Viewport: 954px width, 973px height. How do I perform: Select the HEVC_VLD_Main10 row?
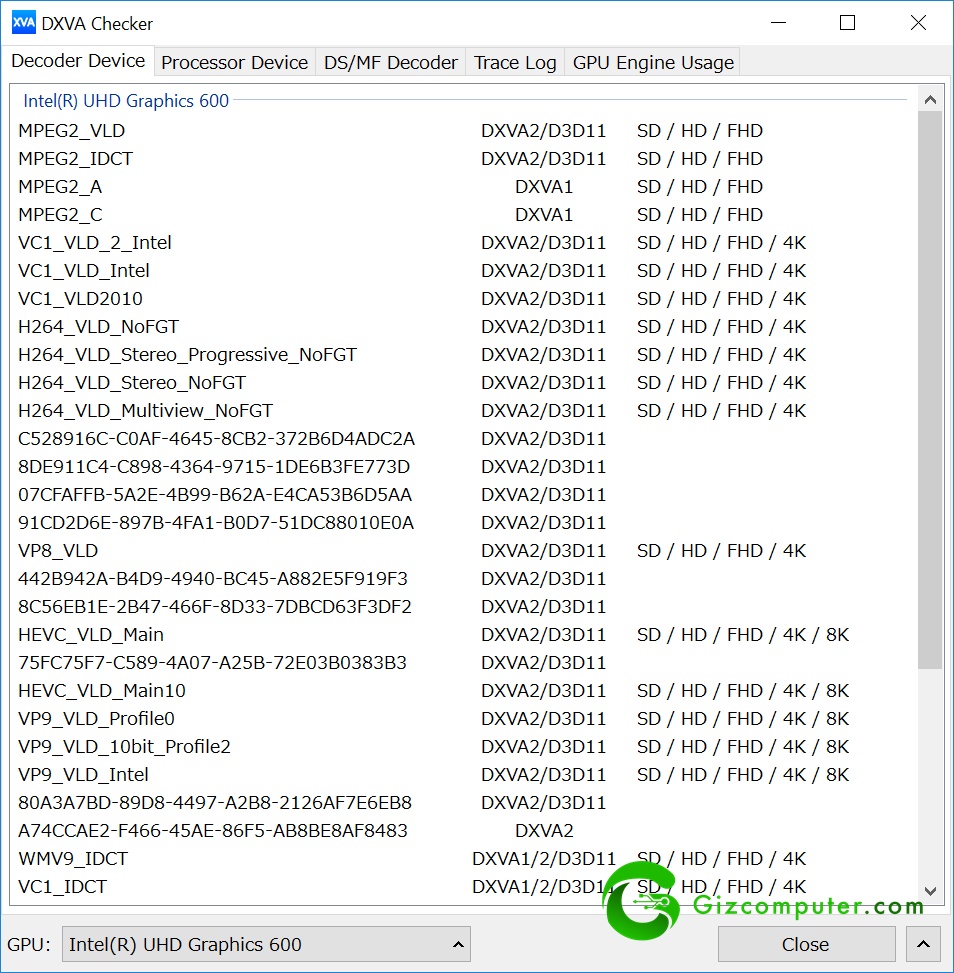pyautogui.click(x=462, y=691)
